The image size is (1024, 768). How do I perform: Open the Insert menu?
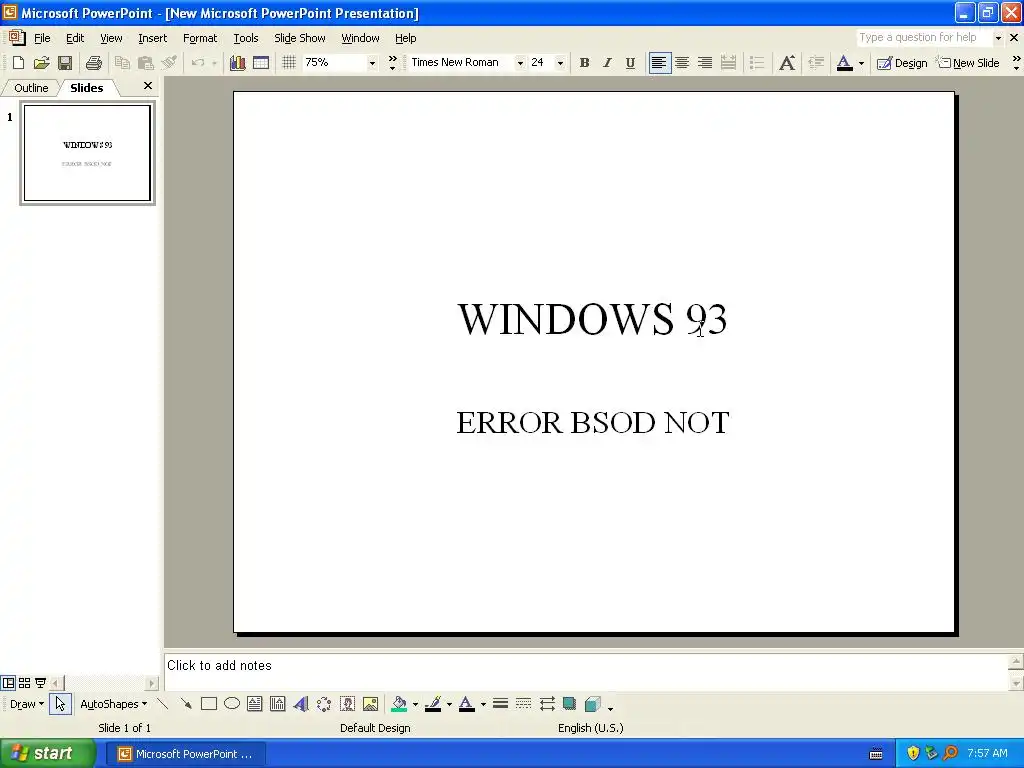[x=152, y=38]
